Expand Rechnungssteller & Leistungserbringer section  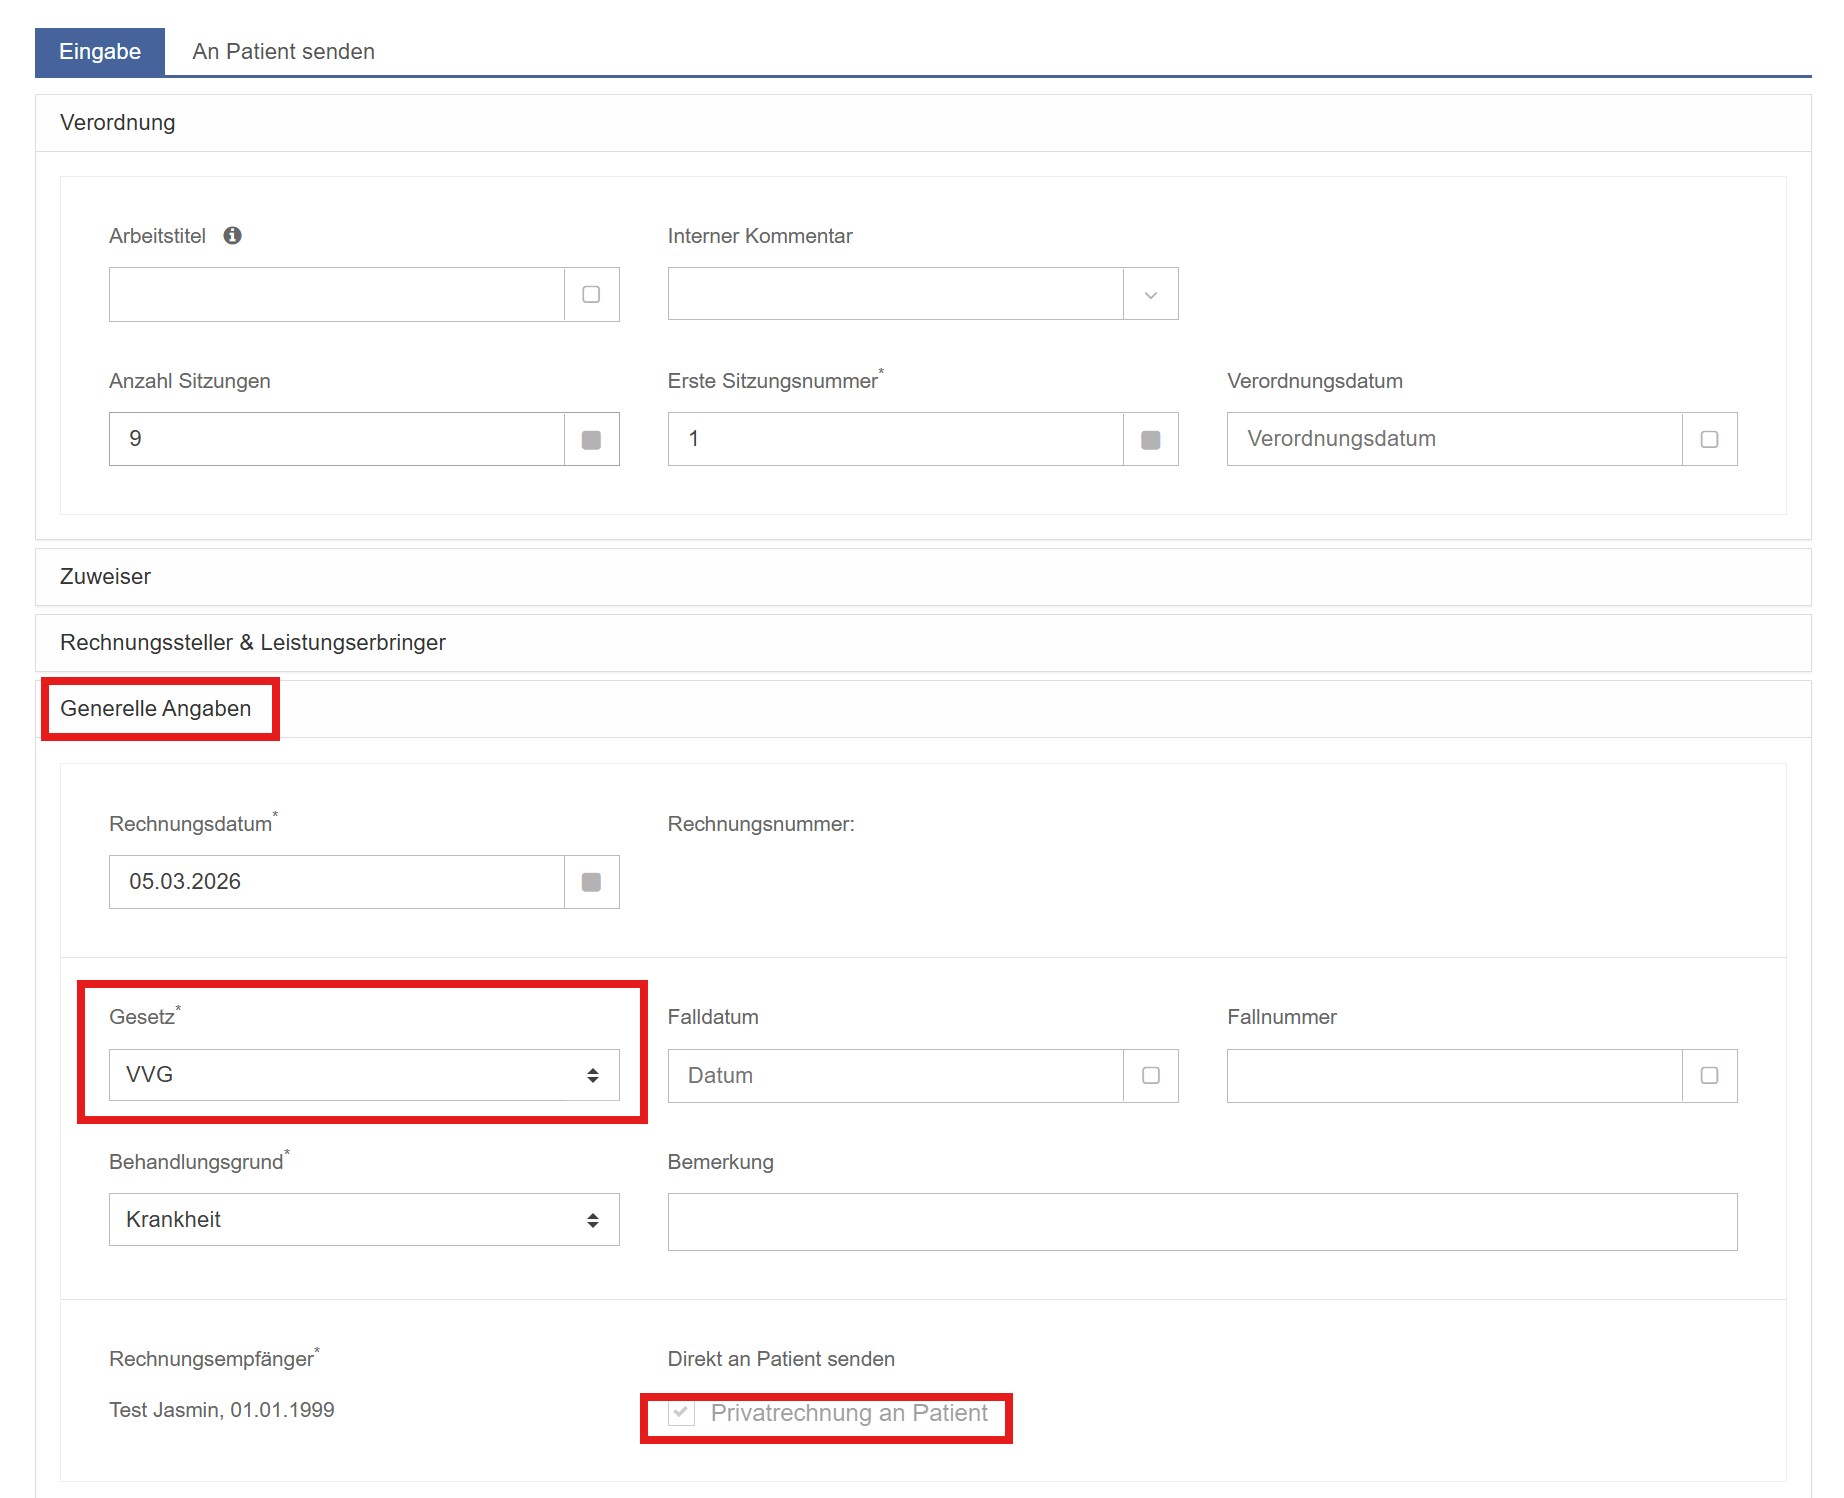252,643
